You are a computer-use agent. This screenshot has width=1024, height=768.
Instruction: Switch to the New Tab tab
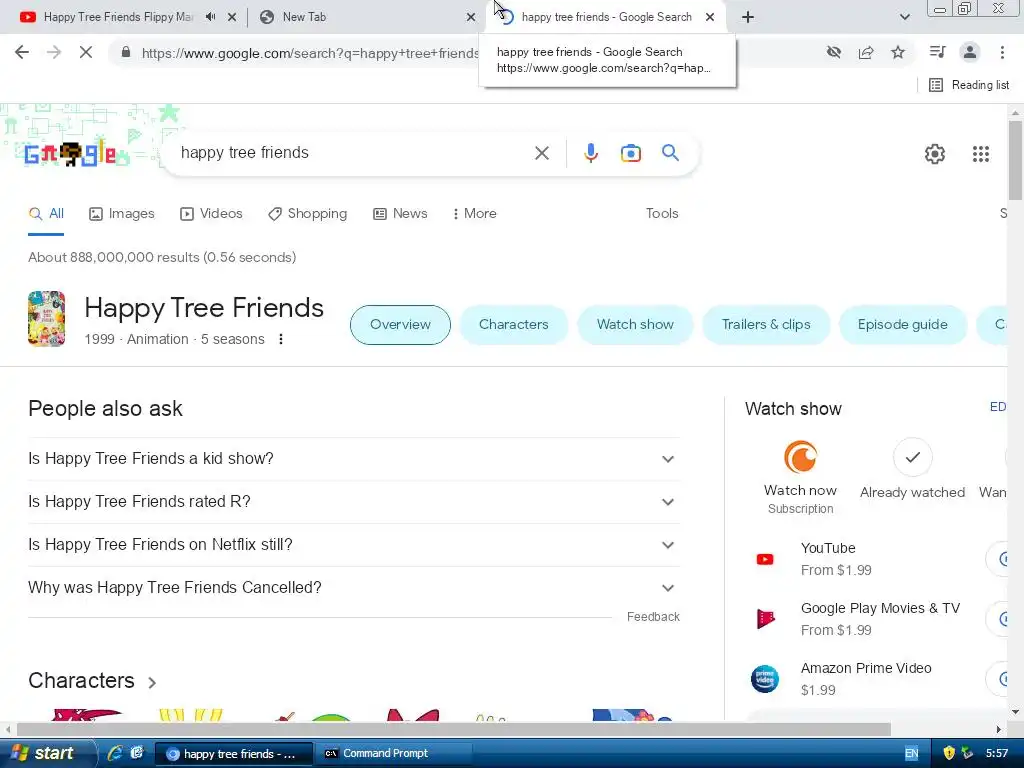[x=366, y=17]
